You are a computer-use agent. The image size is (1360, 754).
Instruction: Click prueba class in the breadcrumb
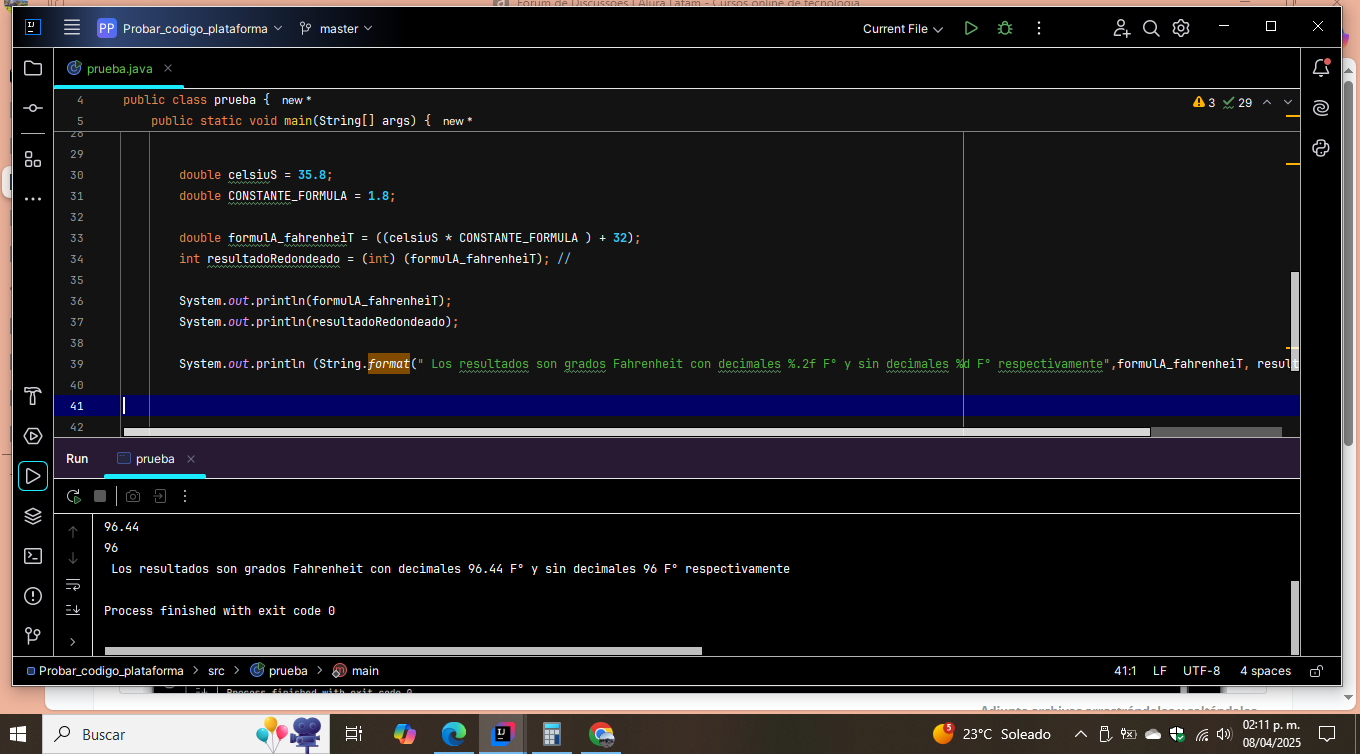click(x=279, y=671)
